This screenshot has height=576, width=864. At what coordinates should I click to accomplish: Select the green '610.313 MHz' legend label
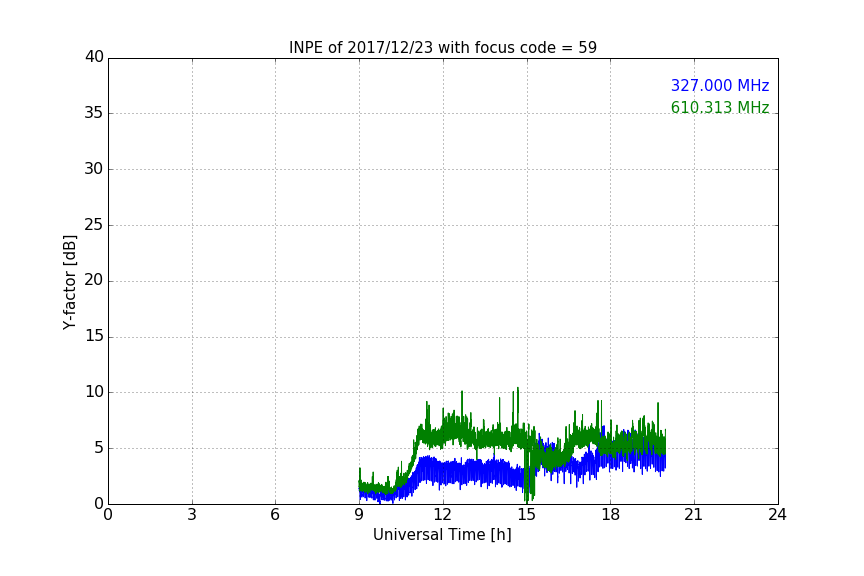[x=720, y=107]
